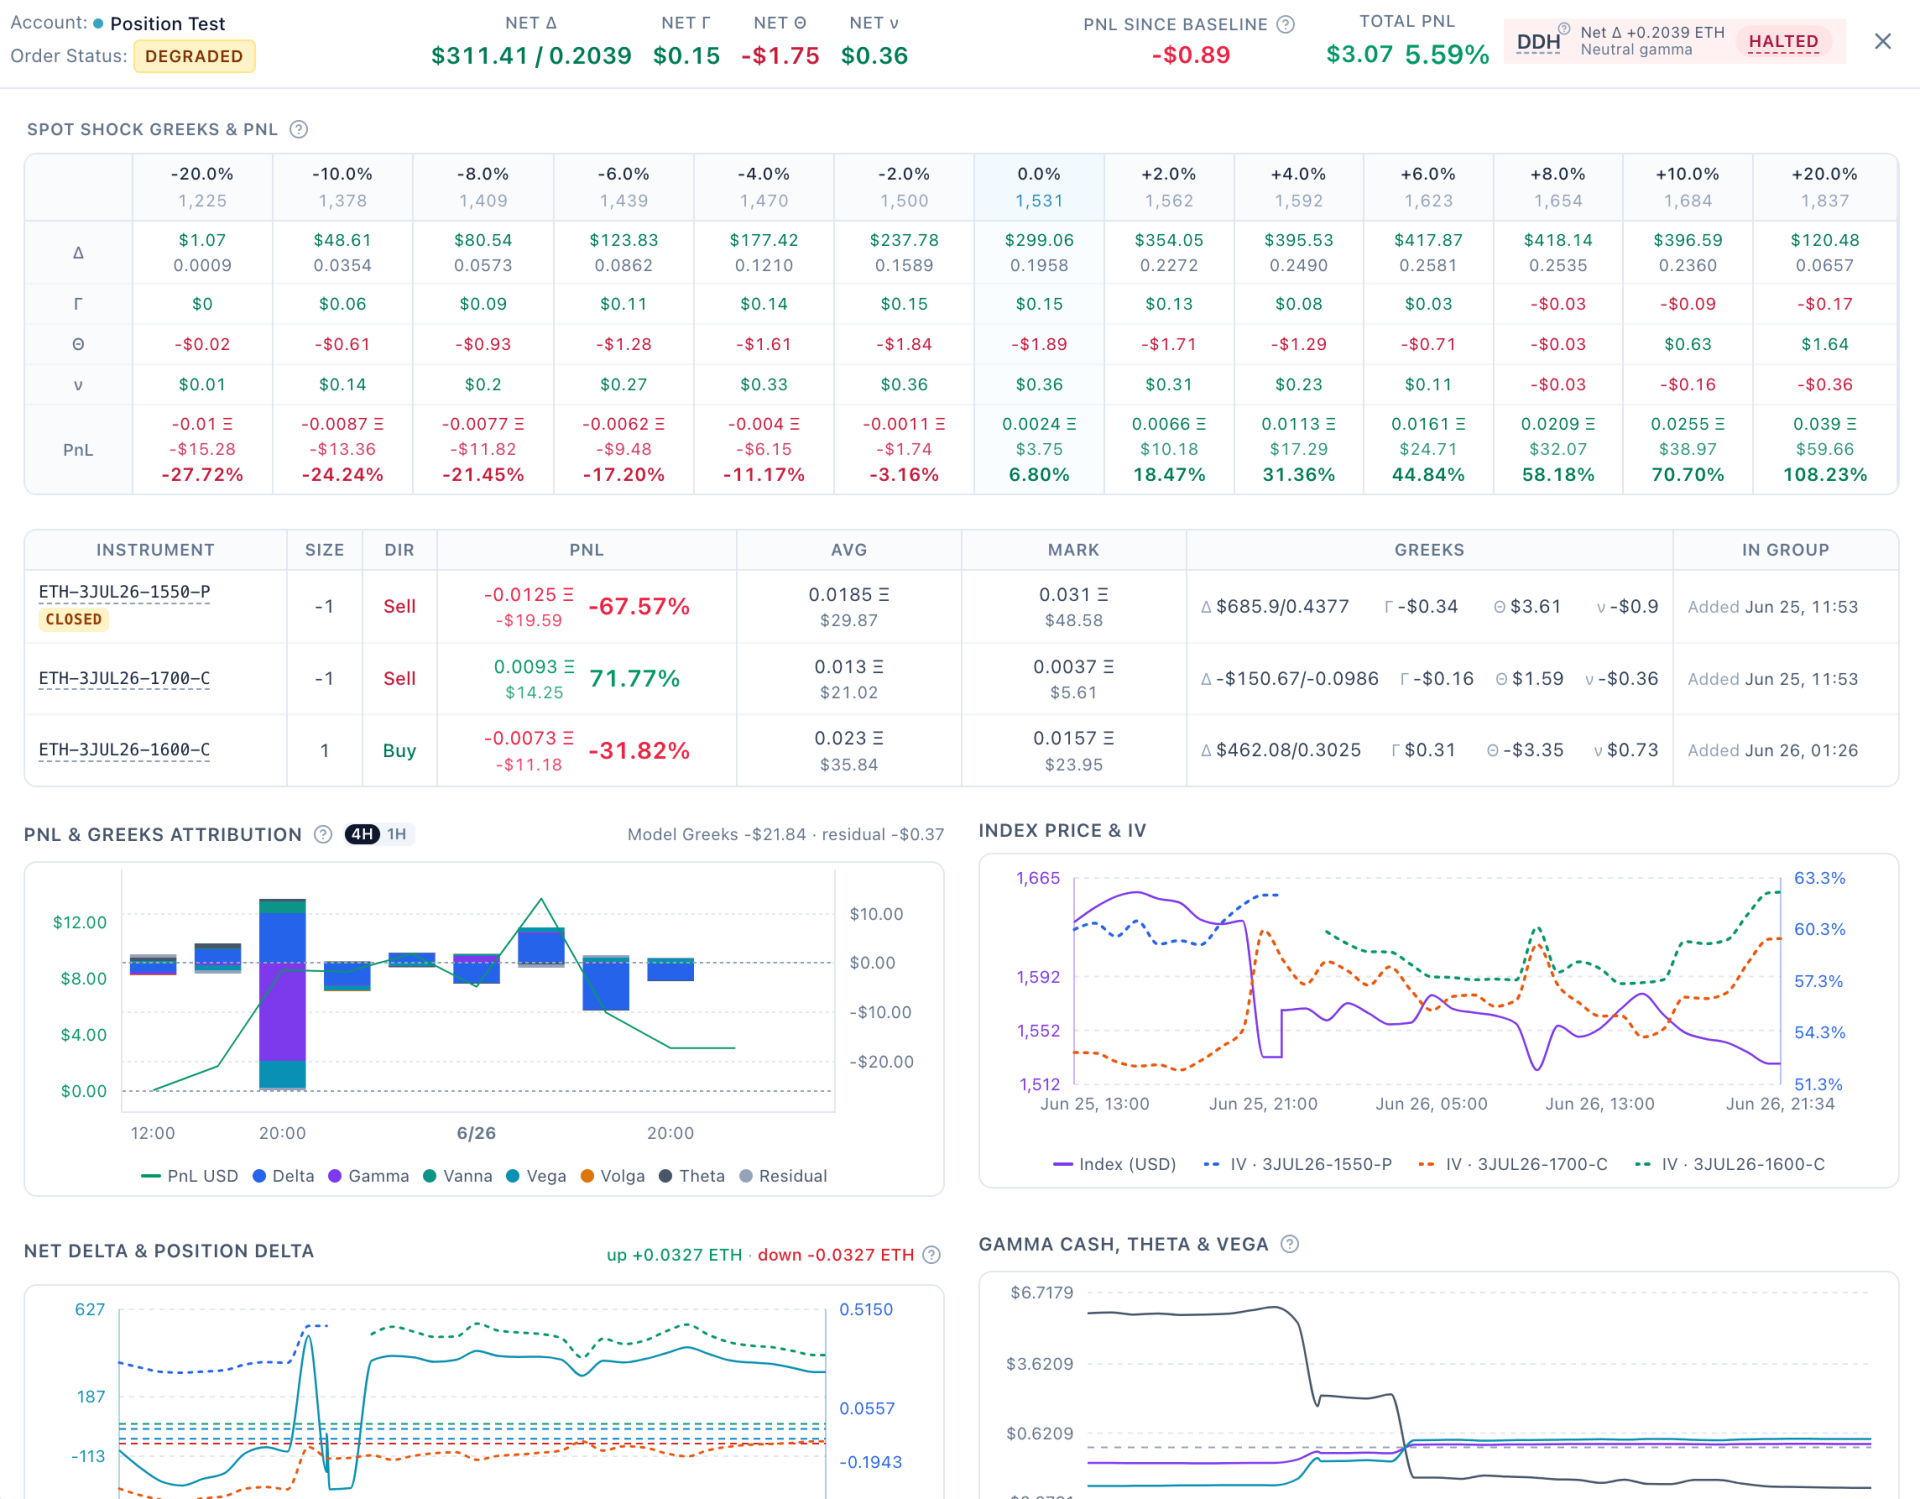1920x1499 pixels.
Task: Click the -67.57% PnL value
Action: [x=639, y=607]
